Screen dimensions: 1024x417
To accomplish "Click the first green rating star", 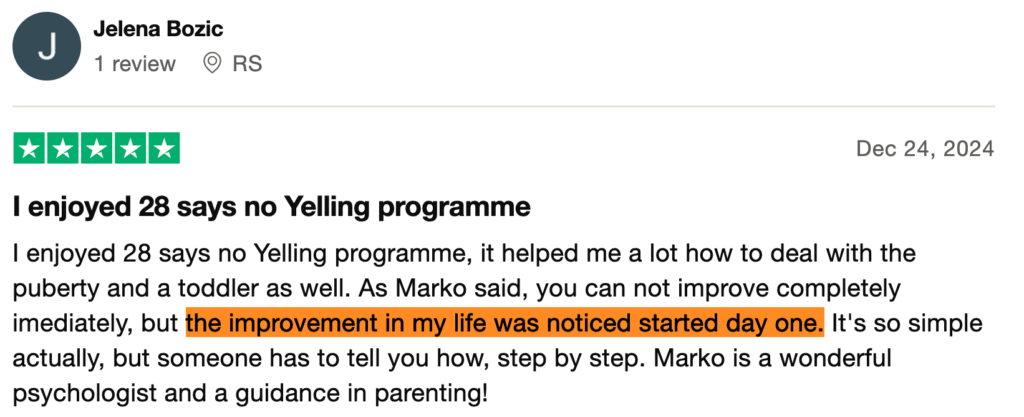I will [x=29, y=149].
